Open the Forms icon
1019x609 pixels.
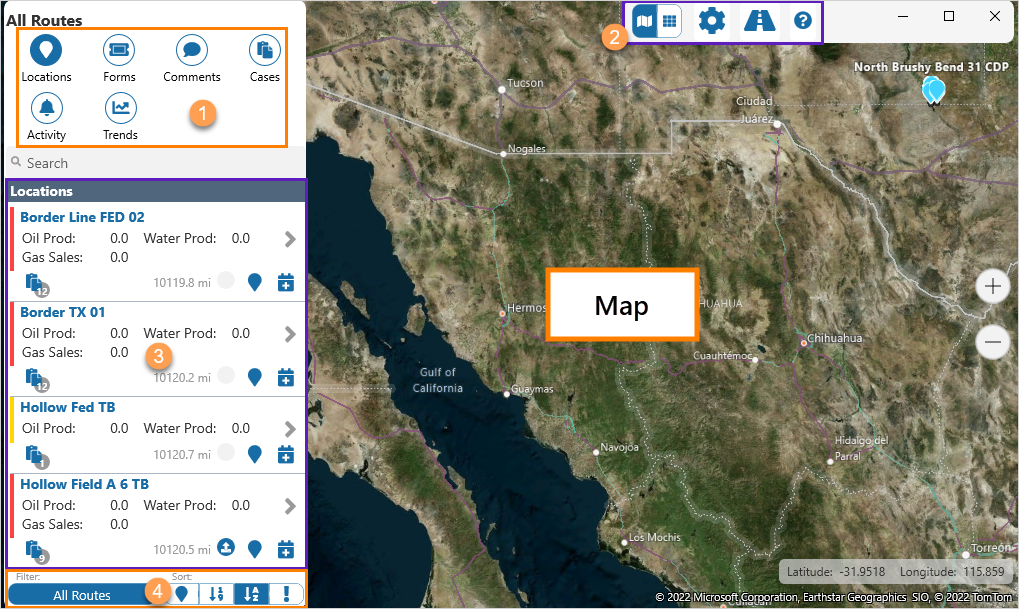[119, 49]
